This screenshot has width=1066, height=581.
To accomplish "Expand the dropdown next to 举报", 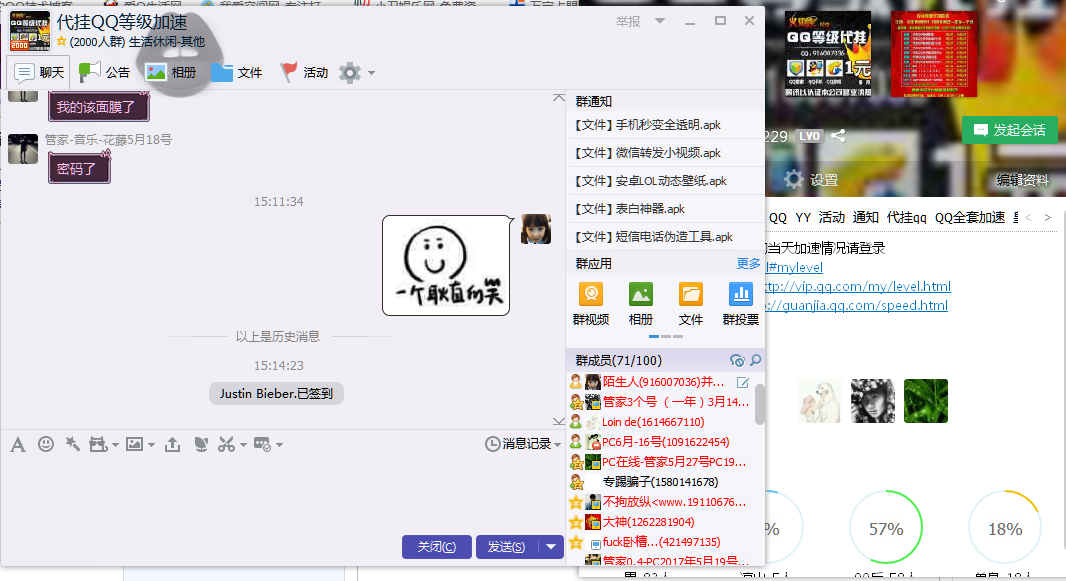I will coord(659,21).
